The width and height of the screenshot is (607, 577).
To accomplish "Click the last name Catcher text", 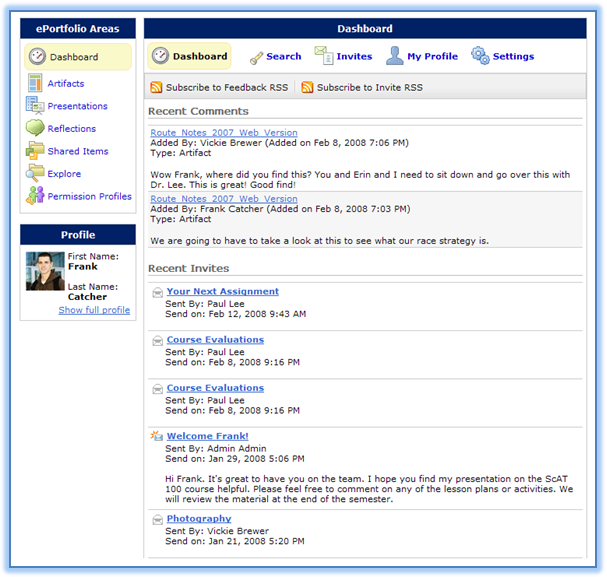I will (x=87, y=297).
